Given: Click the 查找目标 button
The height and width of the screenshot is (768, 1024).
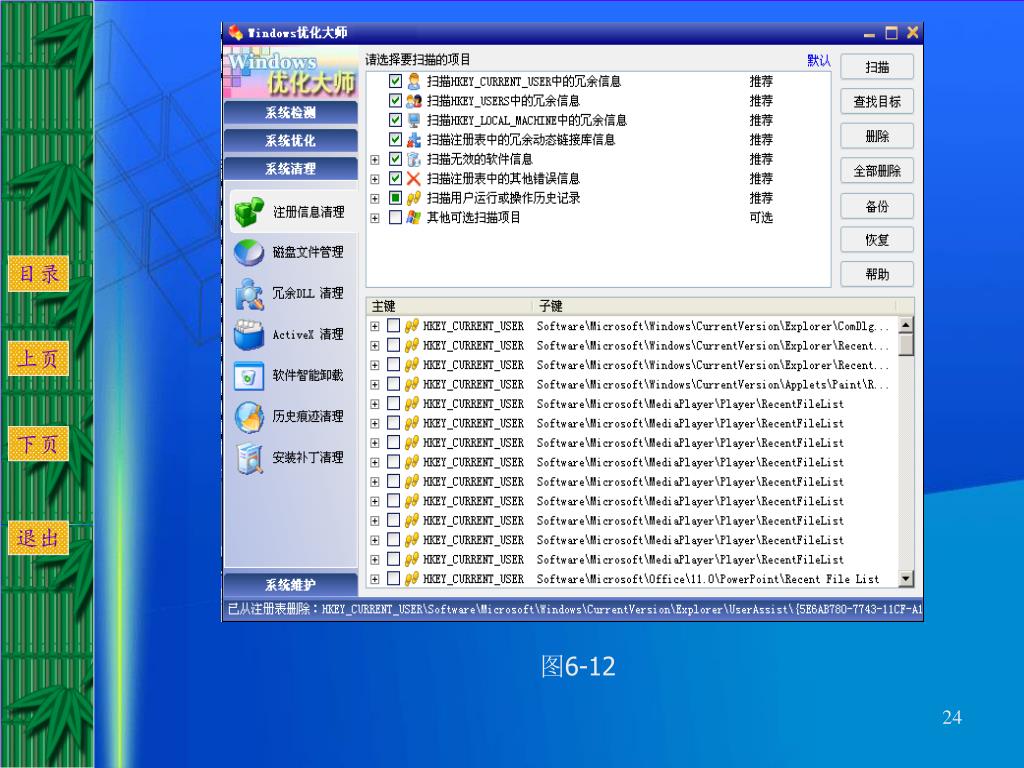Looking at the screenshot, I should point(877,102).
